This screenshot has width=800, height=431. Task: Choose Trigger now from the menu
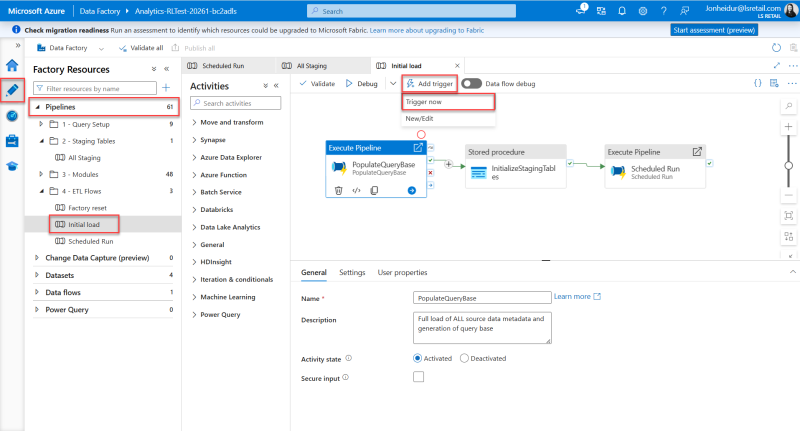pos(424,102)
